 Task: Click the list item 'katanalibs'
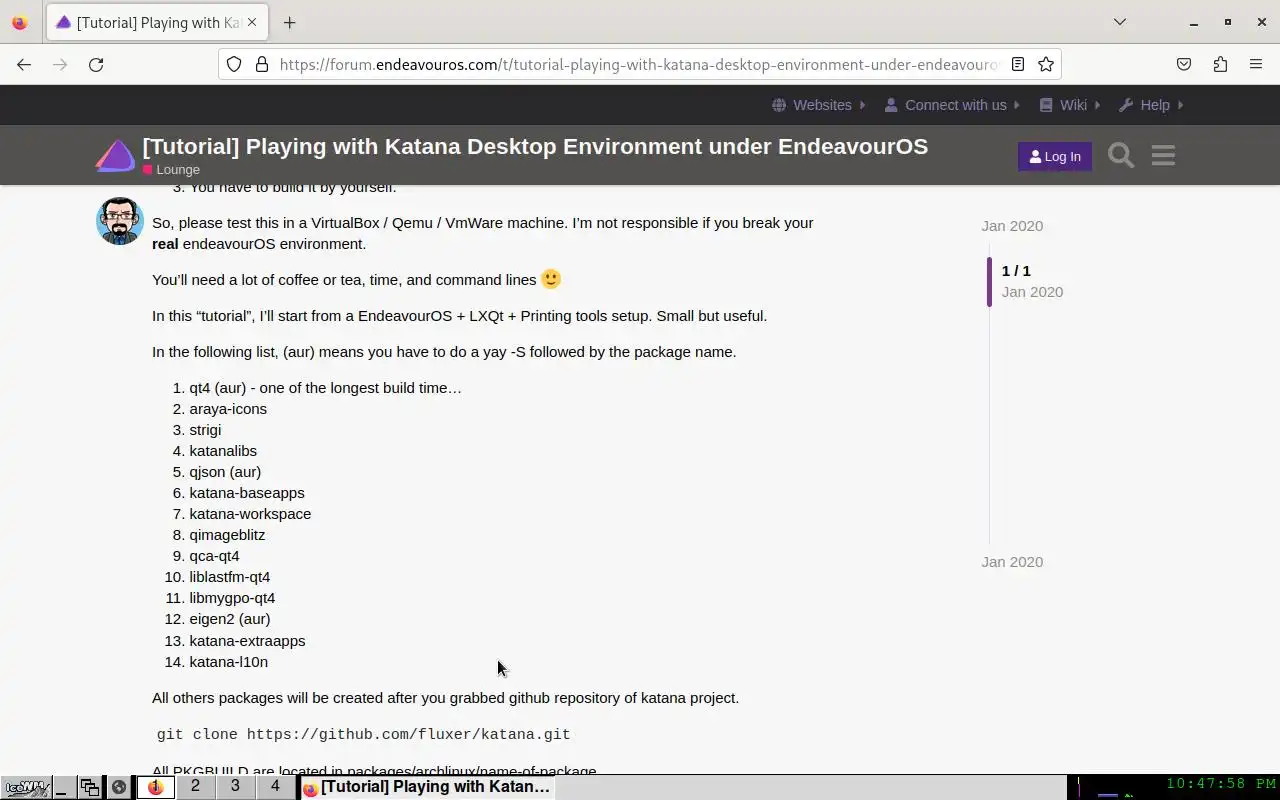coord(223,451)
